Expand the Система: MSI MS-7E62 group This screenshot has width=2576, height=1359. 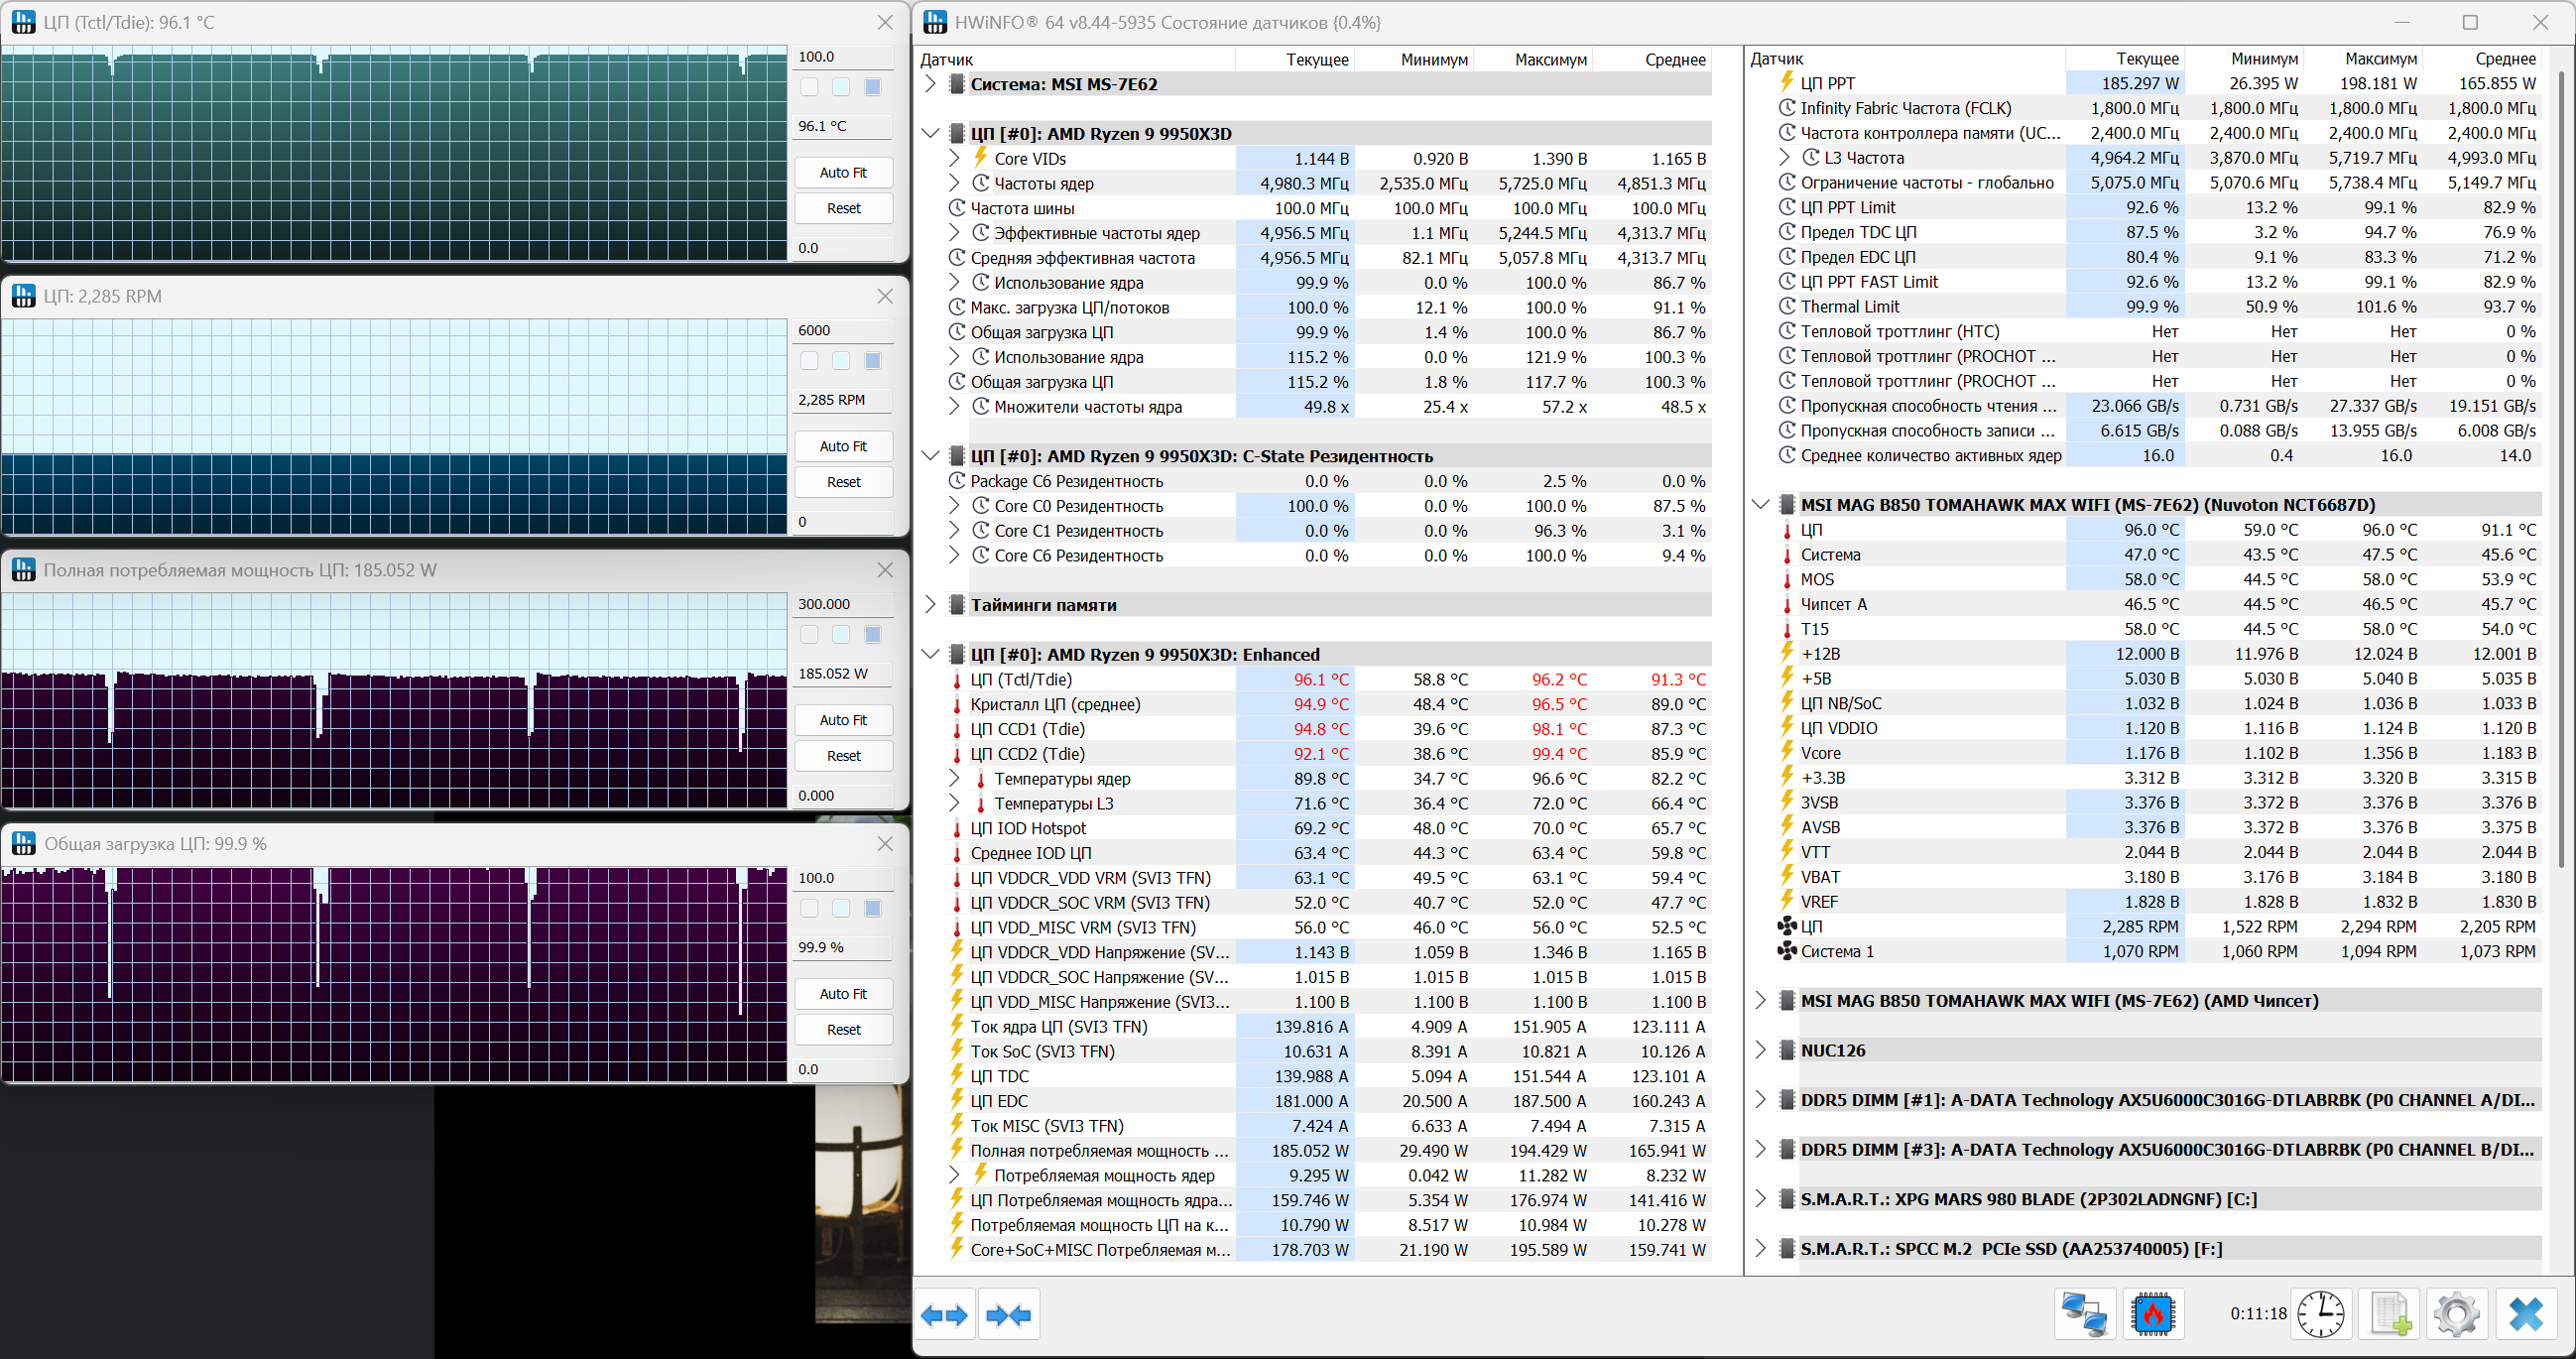pos(930,84)
